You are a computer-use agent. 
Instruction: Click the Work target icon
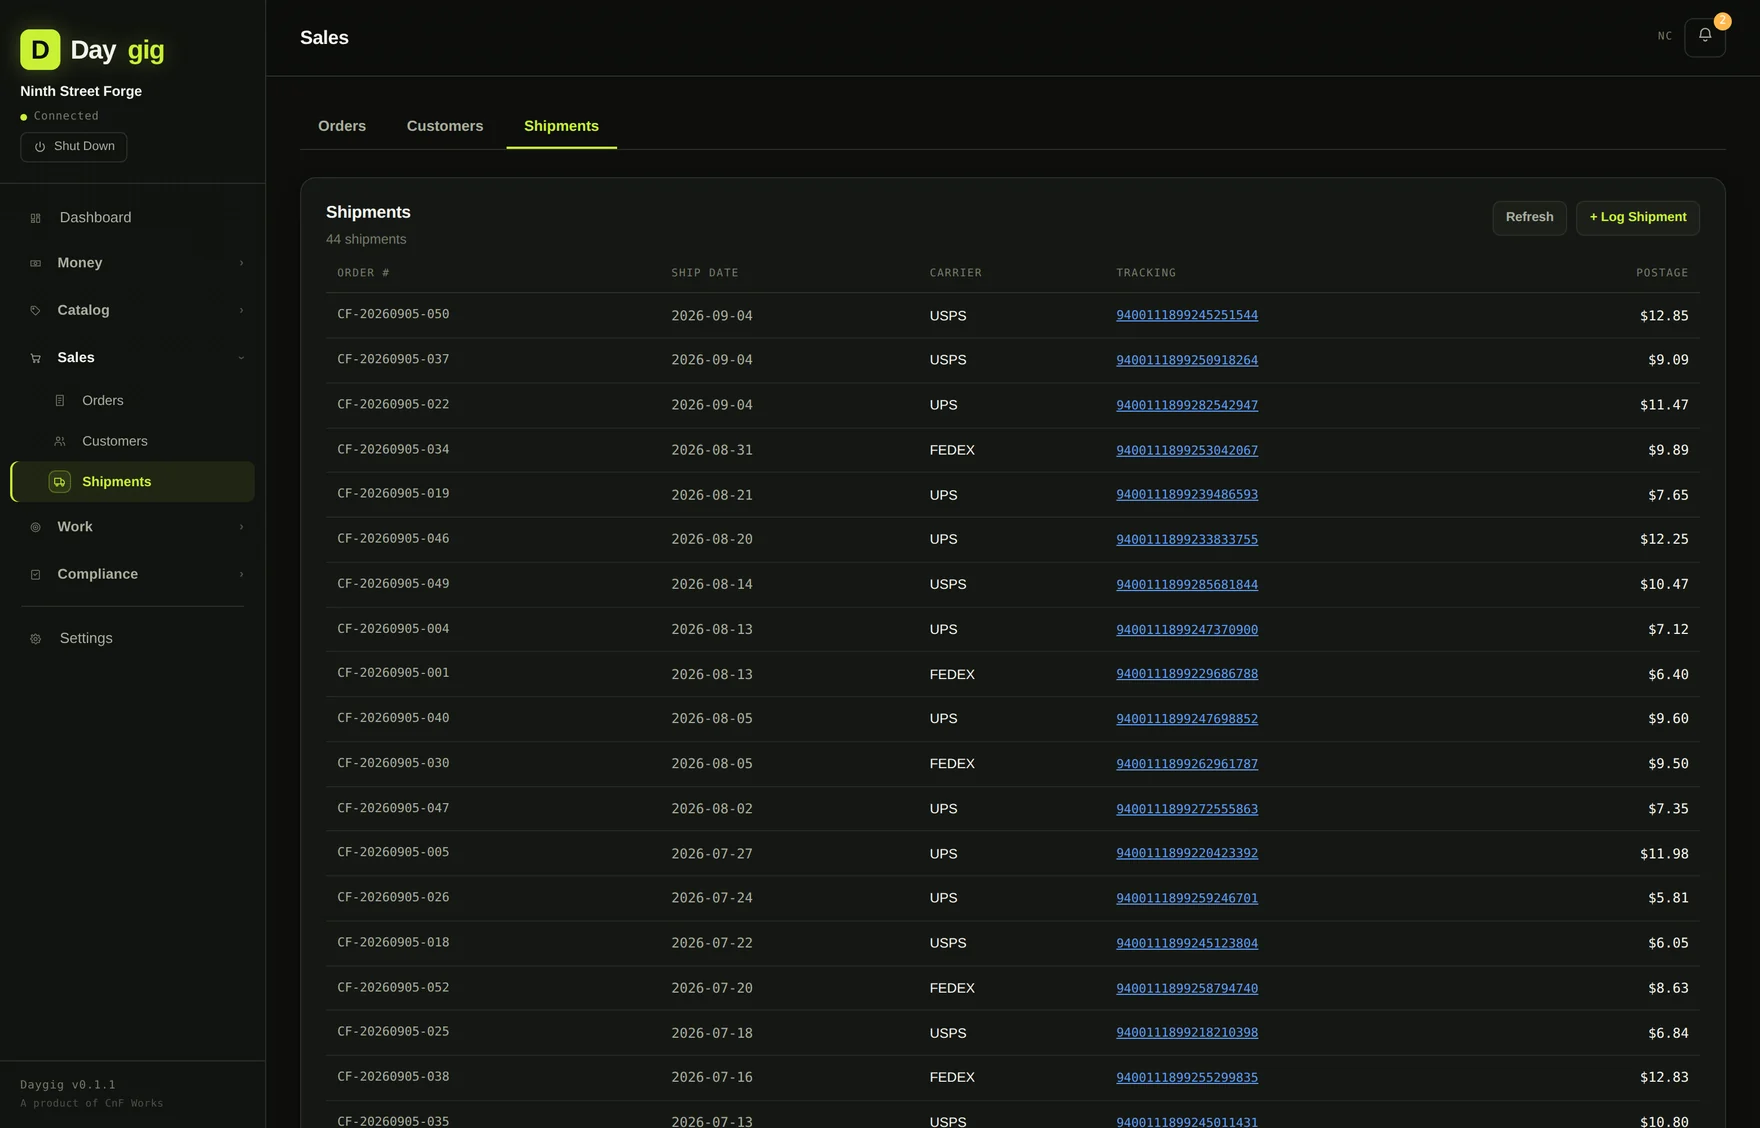(36, 527)
